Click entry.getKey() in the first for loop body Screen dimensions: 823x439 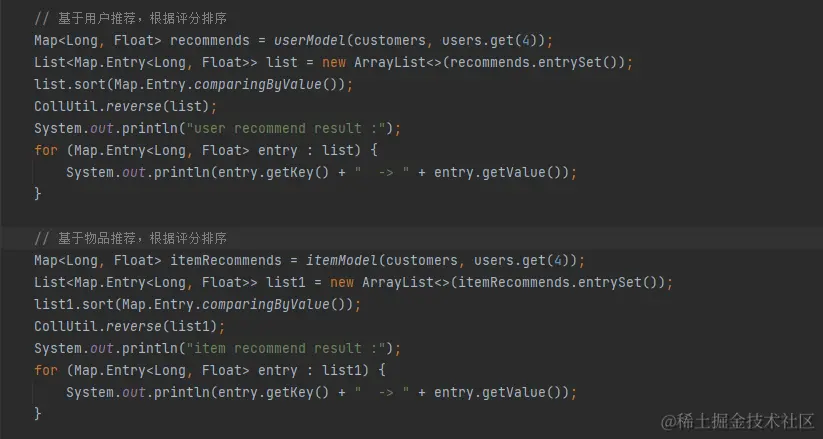[273, 173]
